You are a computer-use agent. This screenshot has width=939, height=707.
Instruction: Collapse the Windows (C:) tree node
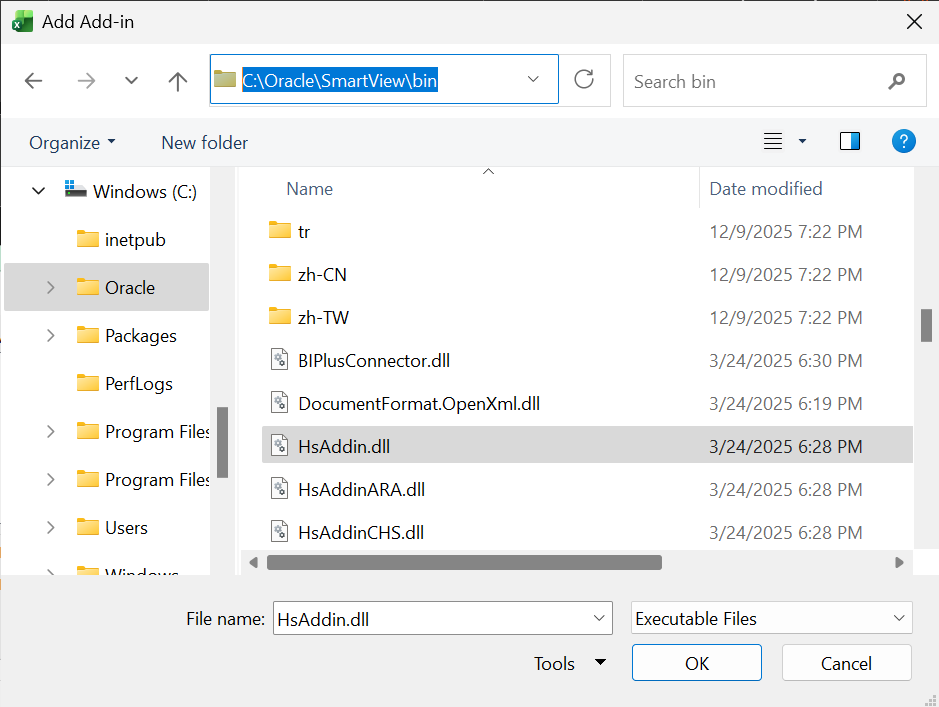coord(38,192)
